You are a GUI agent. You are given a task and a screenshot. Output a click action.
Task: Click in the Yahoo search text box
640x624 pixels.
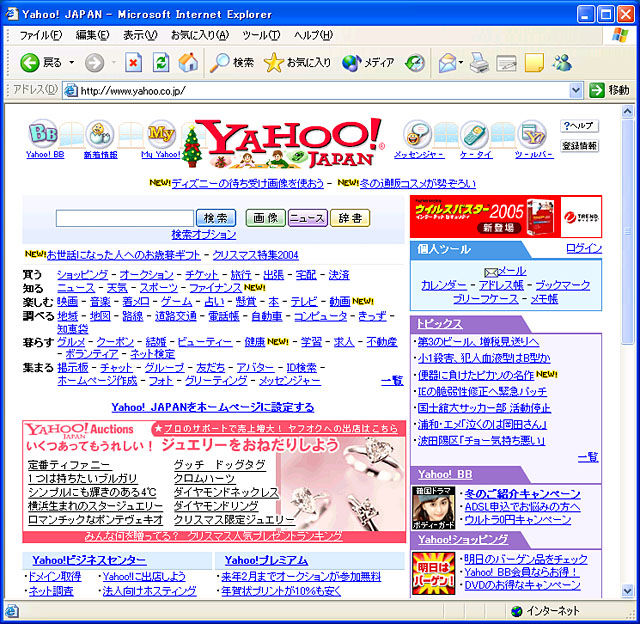tap(124, 218)
